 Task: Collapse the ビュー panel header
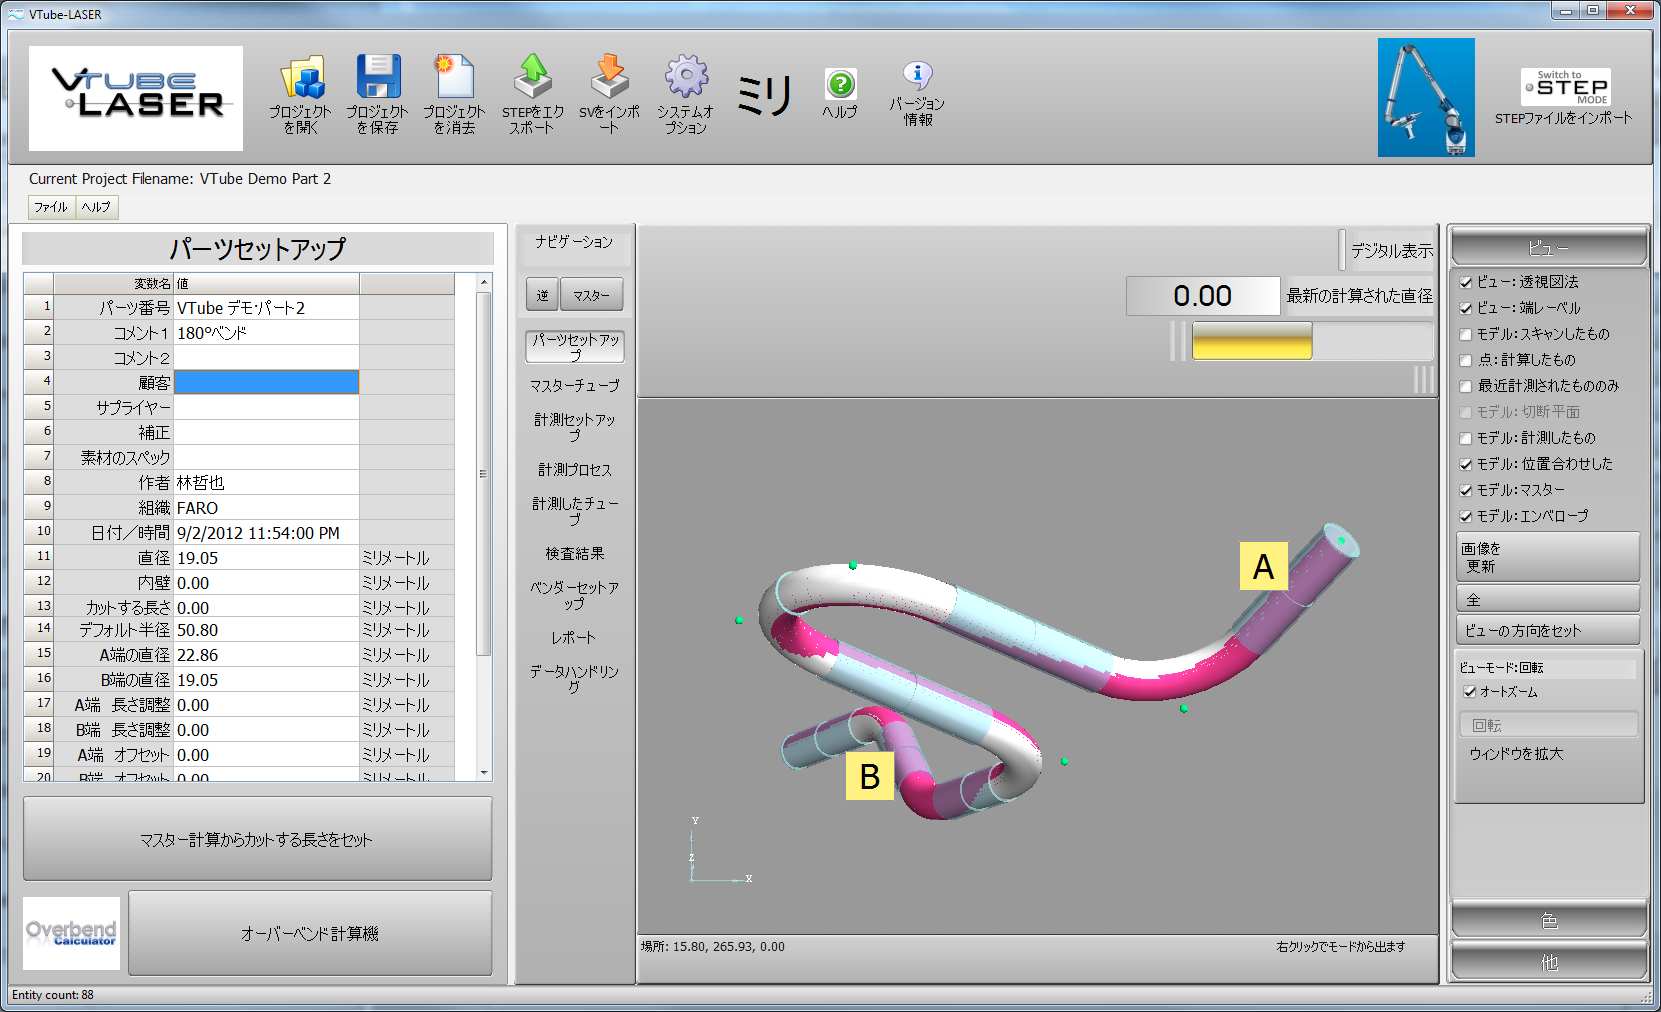tap(1548, 247)
